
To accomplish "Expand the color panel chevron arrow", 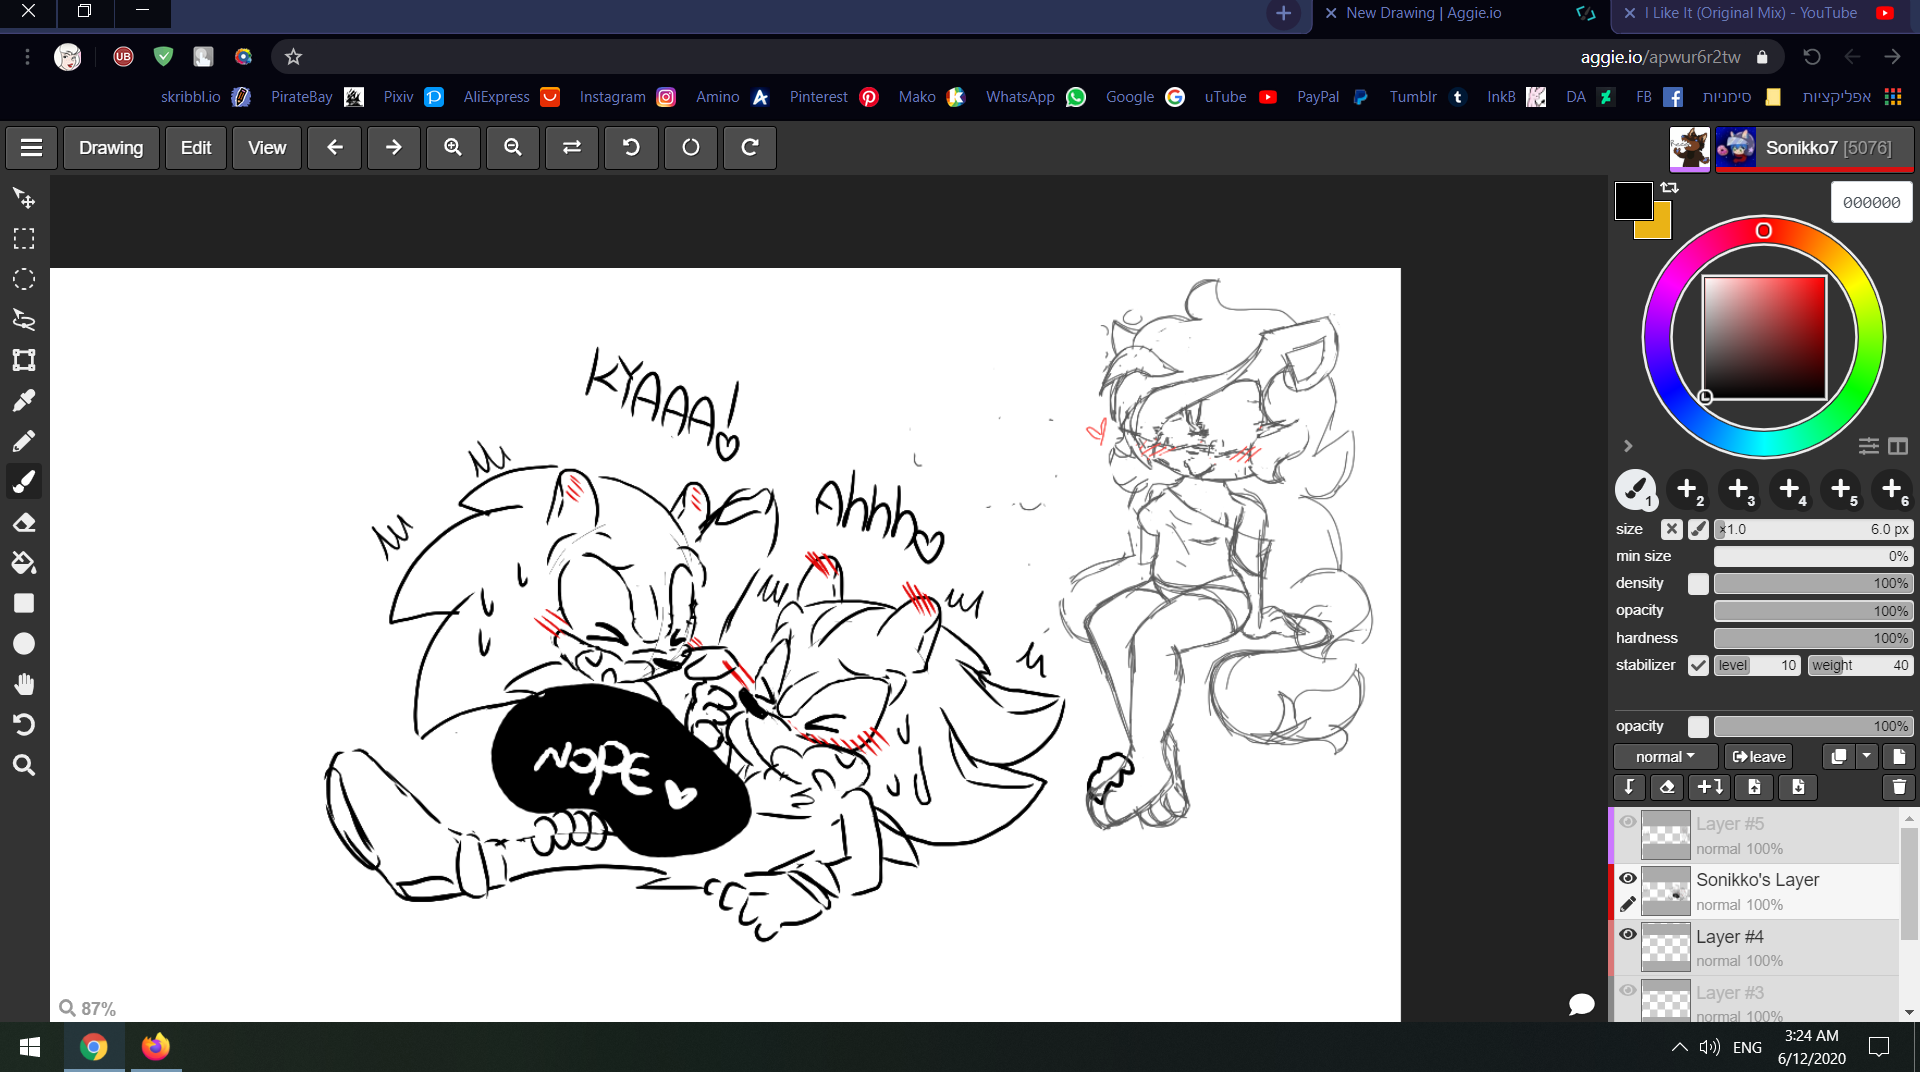I will tap(1628, 446).
